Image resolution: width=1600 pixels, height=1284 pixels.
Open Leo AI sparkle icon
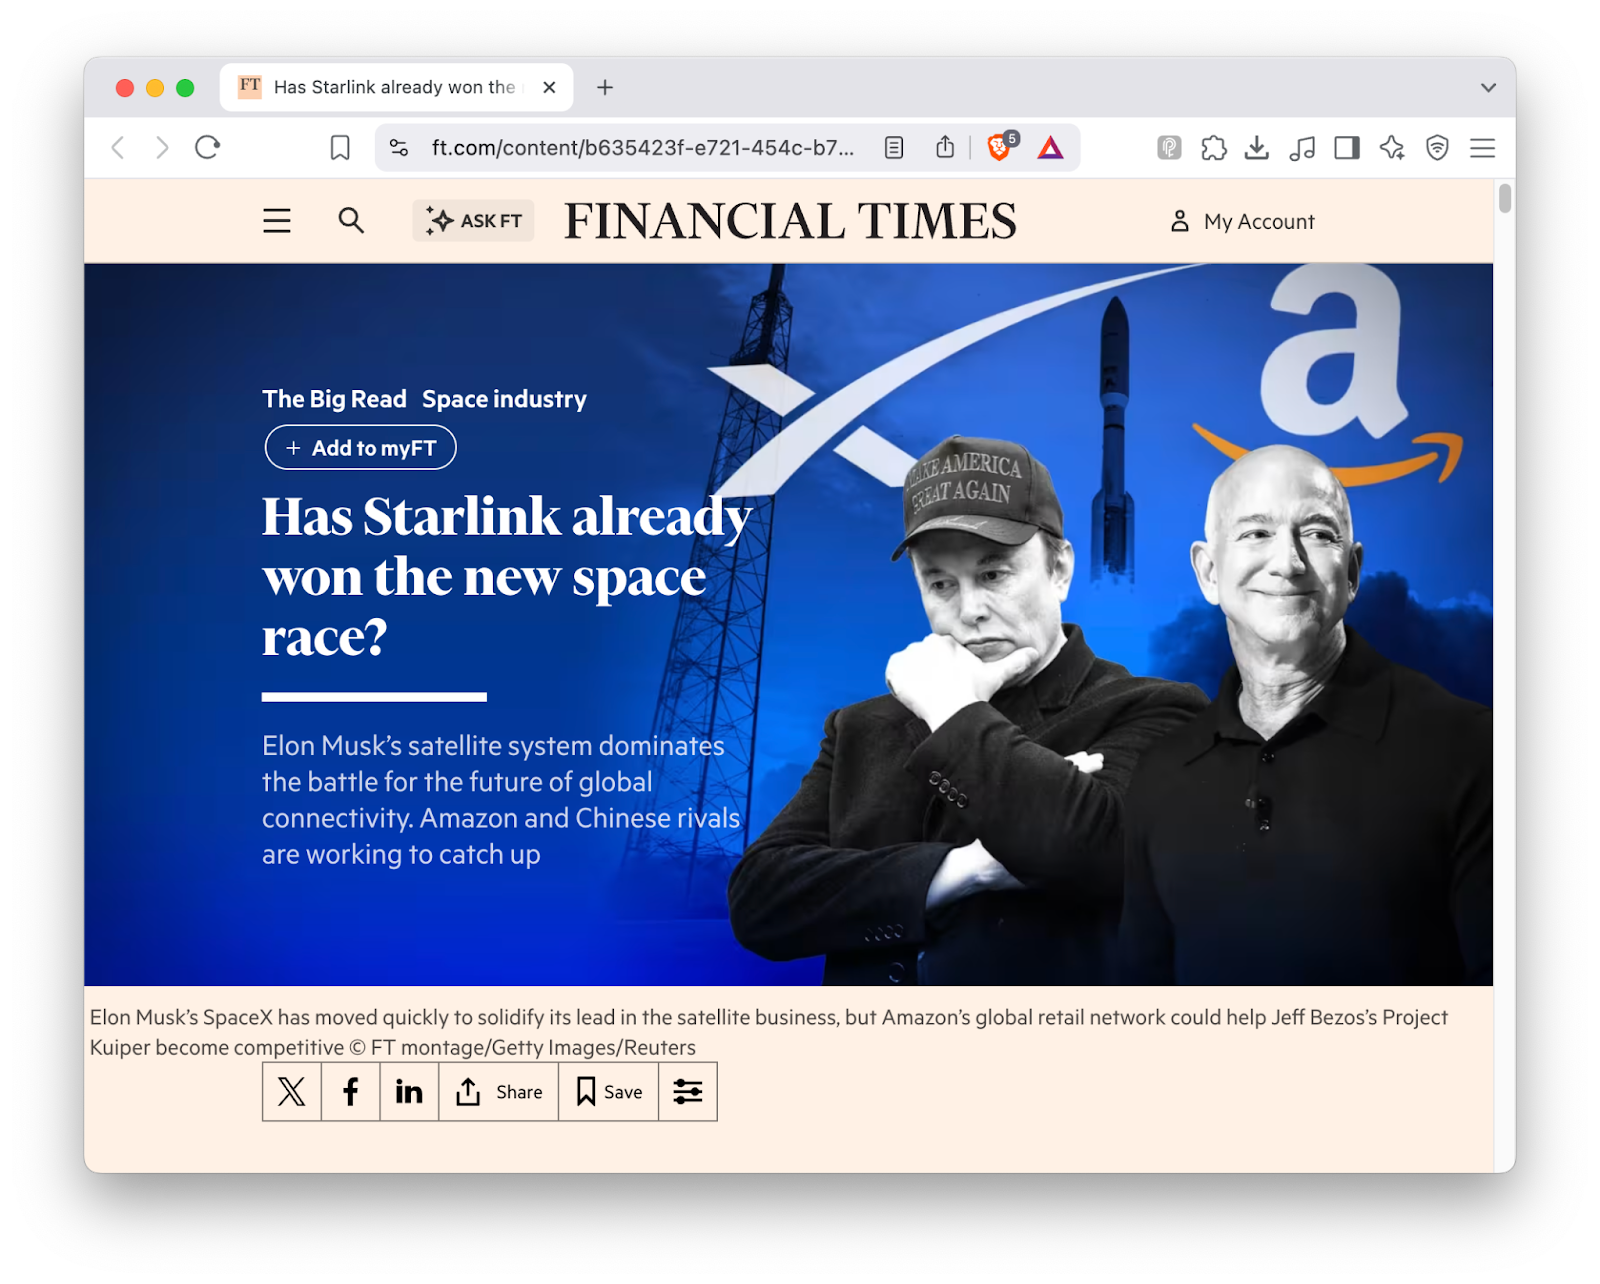coord(1392,148)
